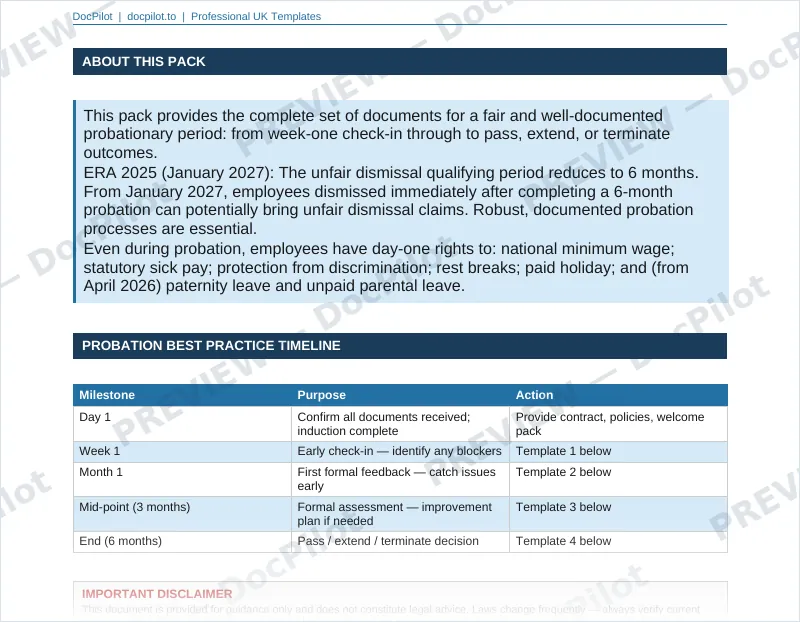This screenshot has height=622, width=800.
Task: Click the 'From January 2027, employees dismissed' paragraph
Action: point(388,210)
